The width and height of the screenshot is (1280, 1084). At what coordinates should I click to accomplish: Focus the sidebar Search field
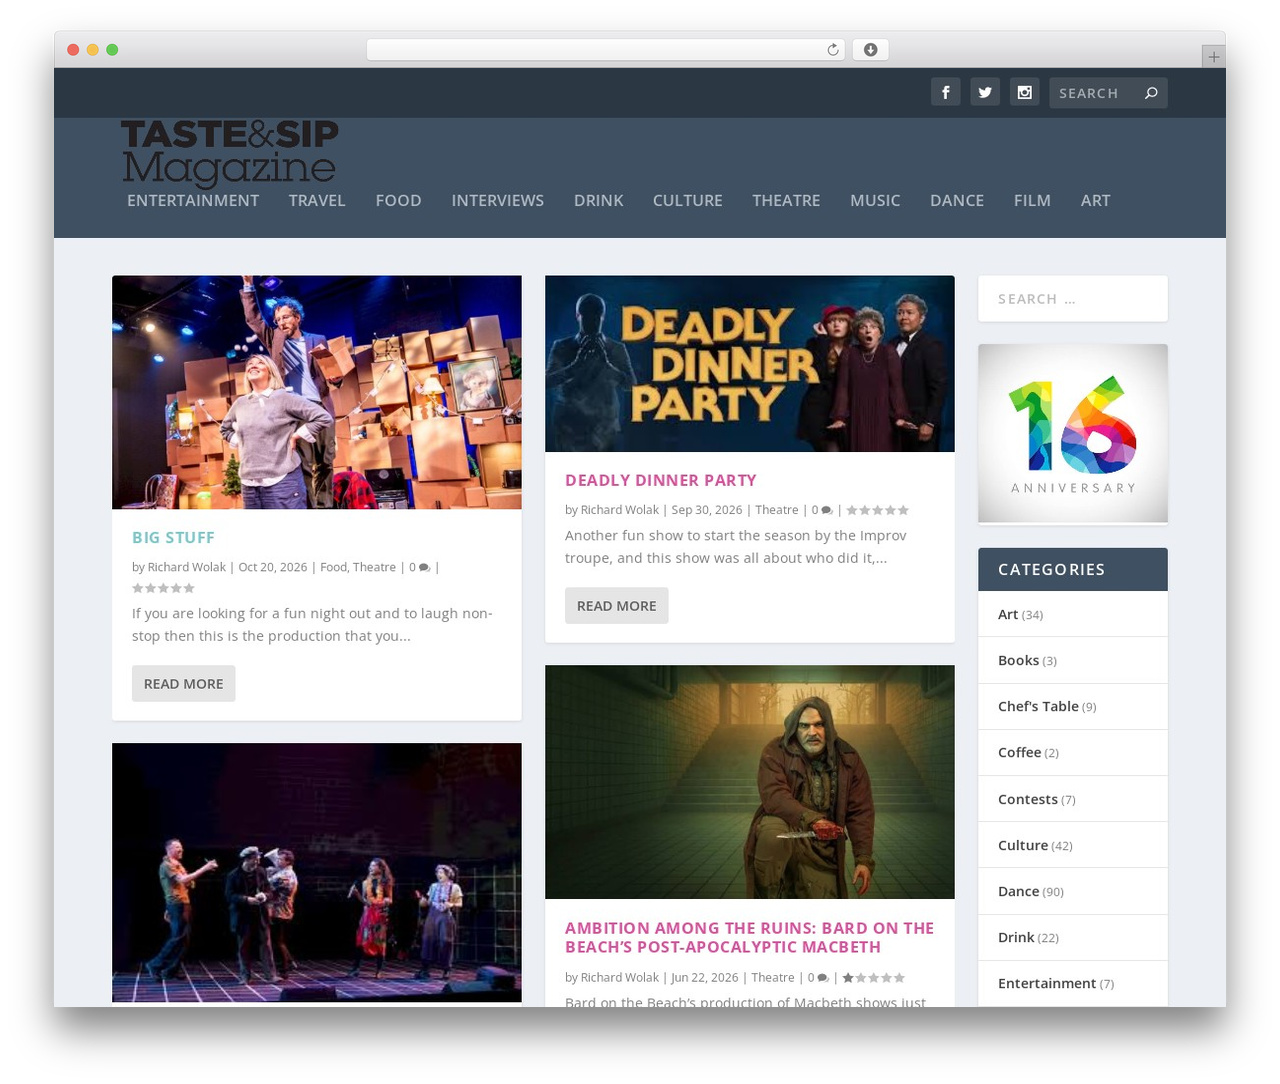[1073, 299]
